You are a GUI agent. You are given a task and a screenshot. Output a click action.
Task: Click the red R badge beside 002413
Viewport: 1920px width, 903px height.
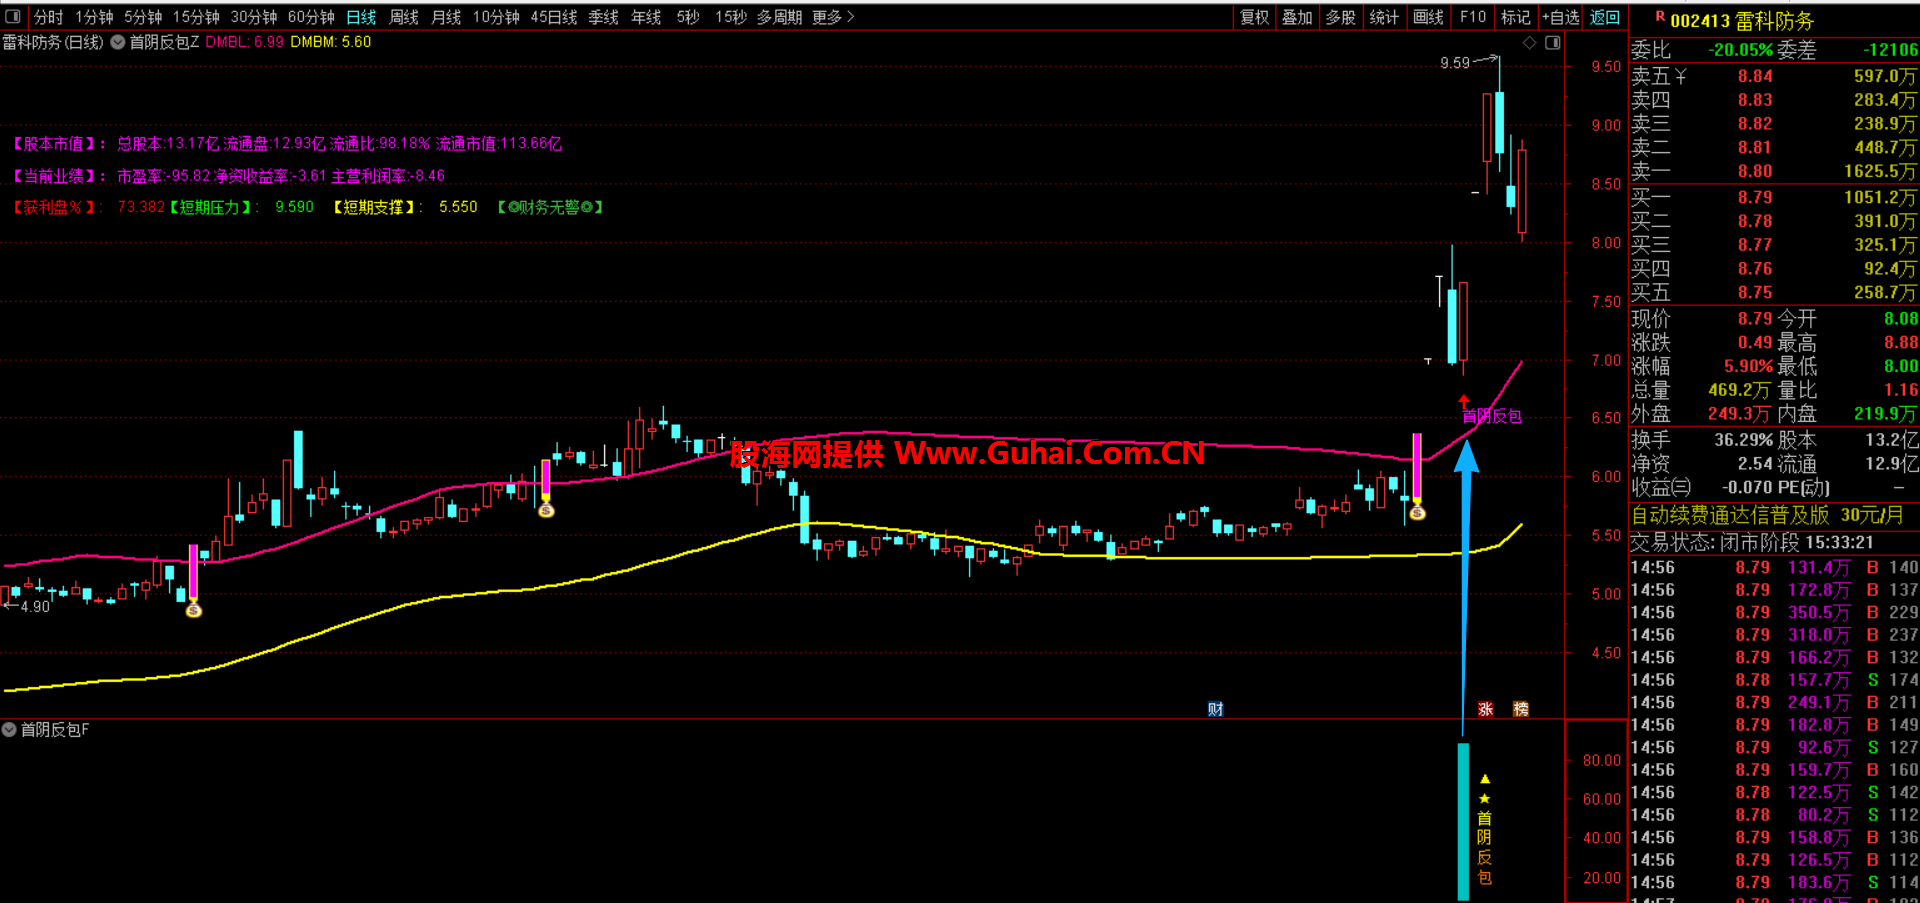(x=1660, y=17)
